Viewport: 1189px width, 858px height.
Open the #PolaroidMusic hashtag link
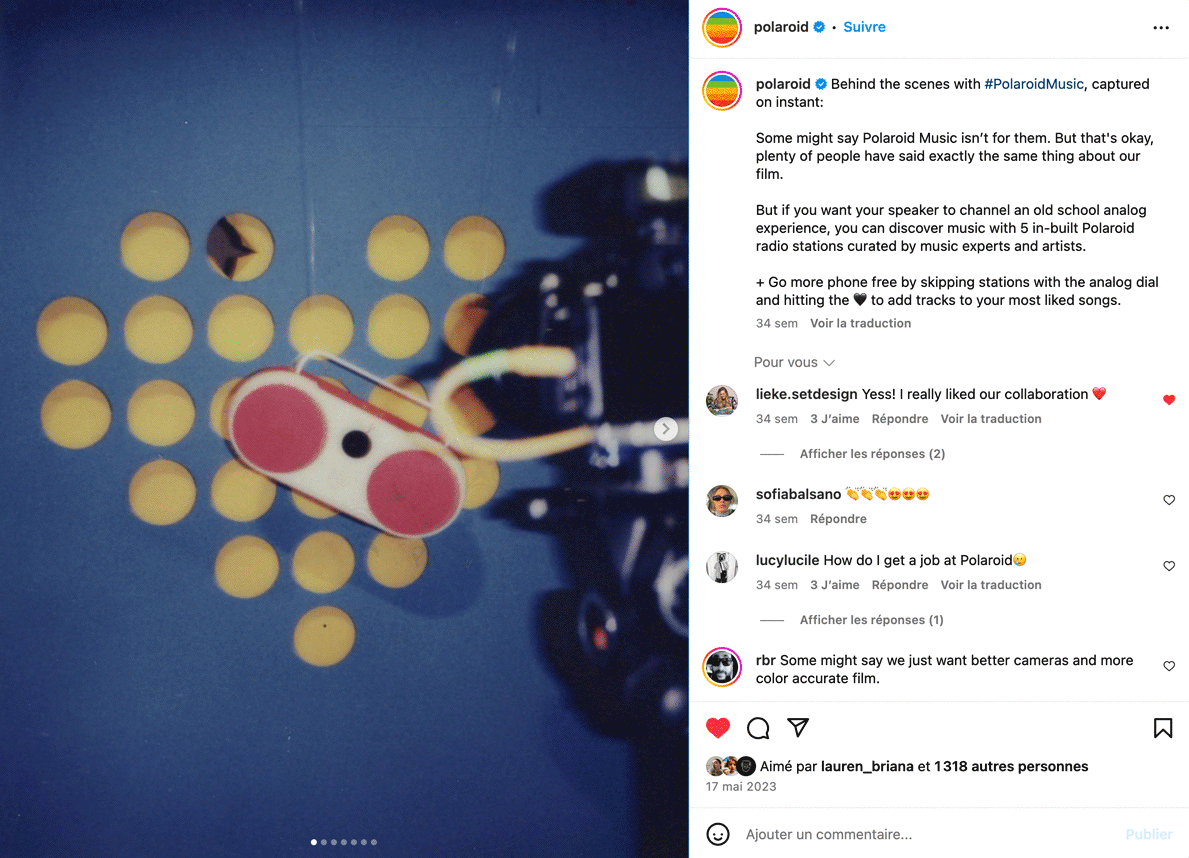(x=1034, y=84)
